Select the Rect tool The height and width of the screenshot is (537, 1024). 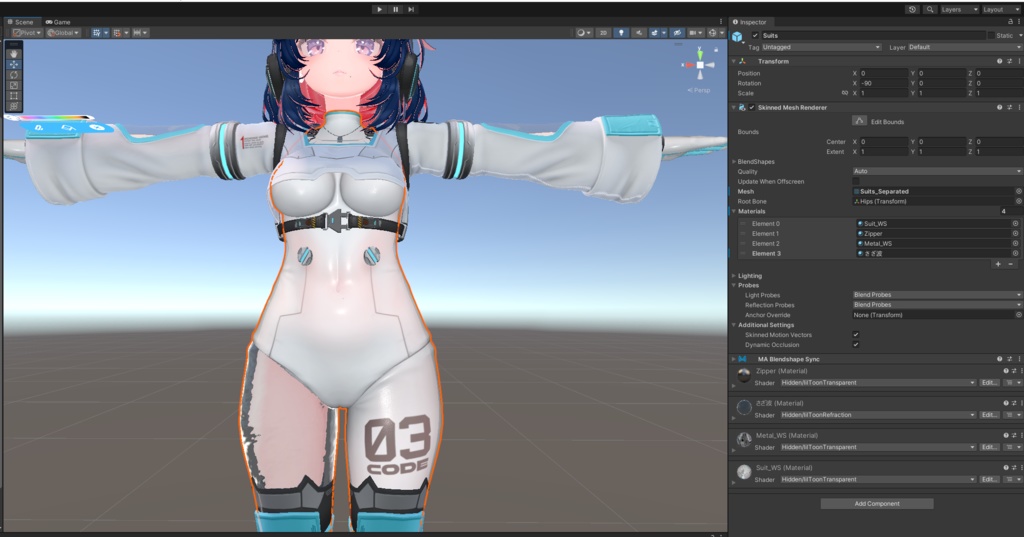pos(14,95)
